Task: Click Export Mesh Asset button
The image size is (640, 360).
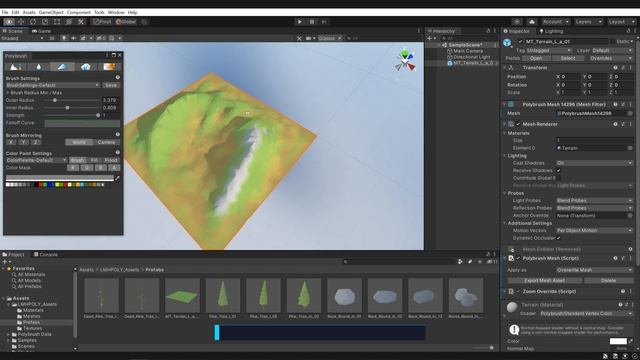Action: pos(544,280)
